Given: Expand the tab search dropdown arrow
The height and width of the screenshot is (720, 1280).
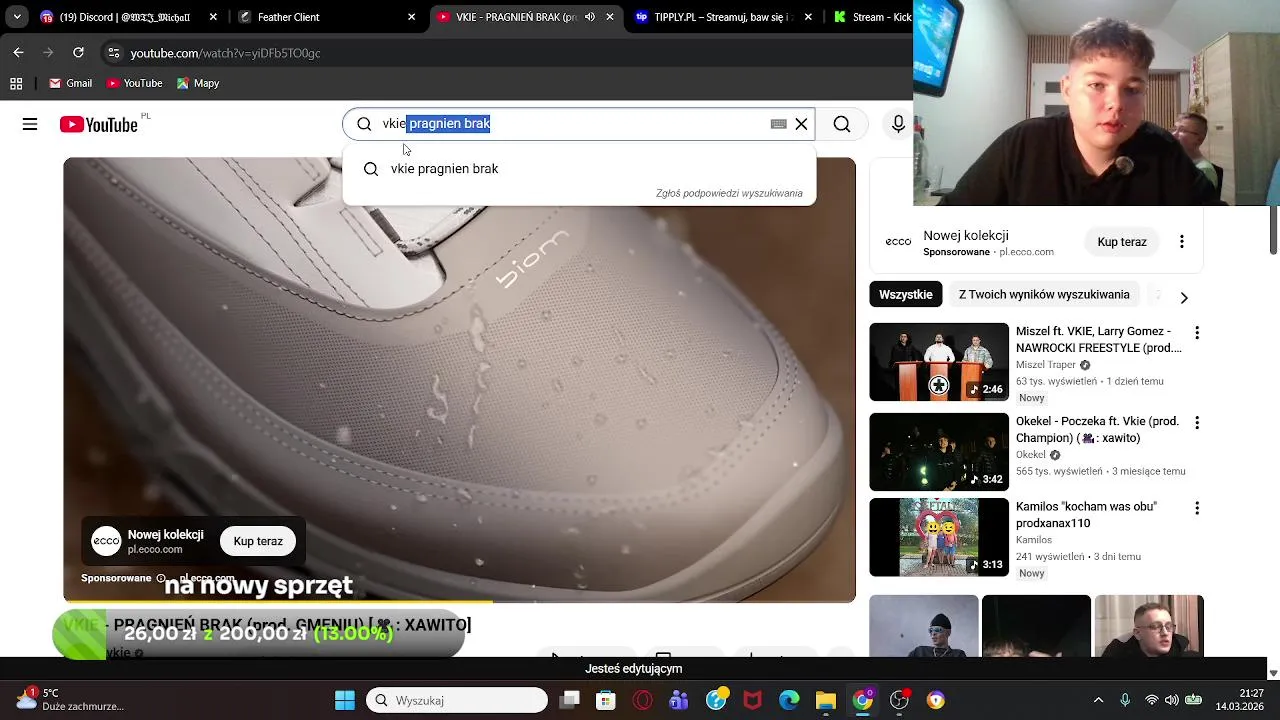Looking at the screenshot, I should (16, 17).
